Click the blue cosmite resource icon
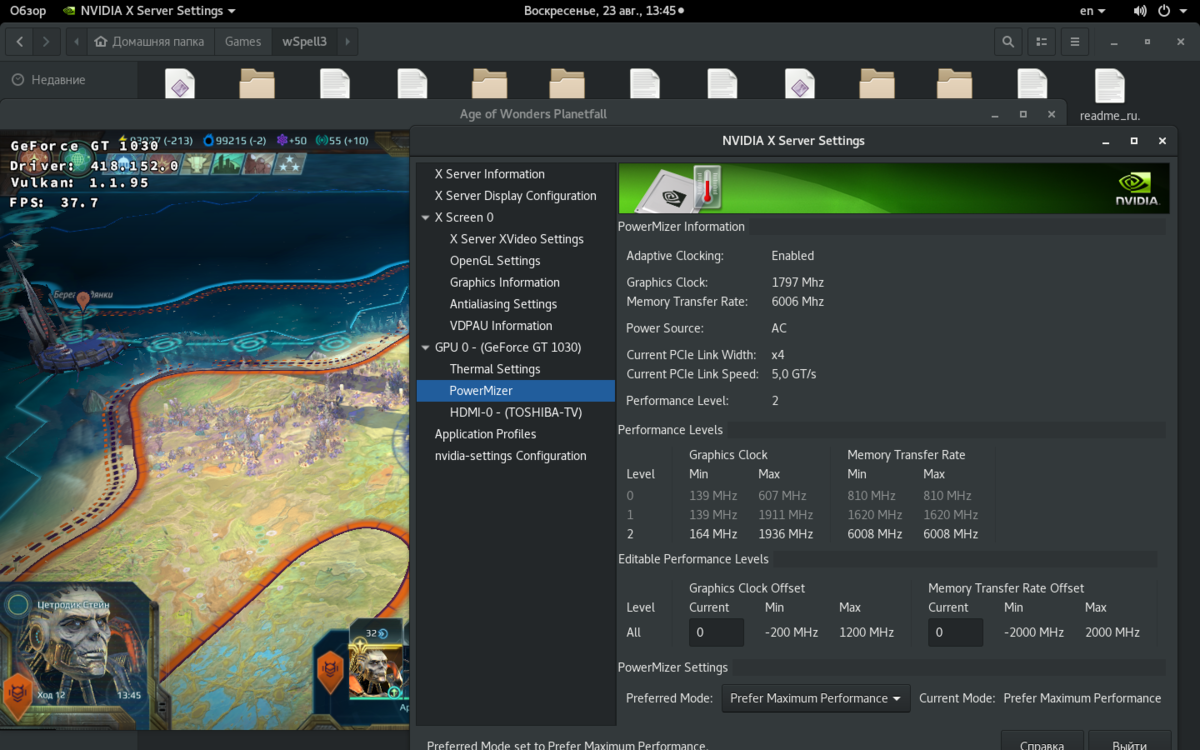Image resolution: width=1200 pixels, height=750 pixels. pyautogui.click(x=209, y=140)
